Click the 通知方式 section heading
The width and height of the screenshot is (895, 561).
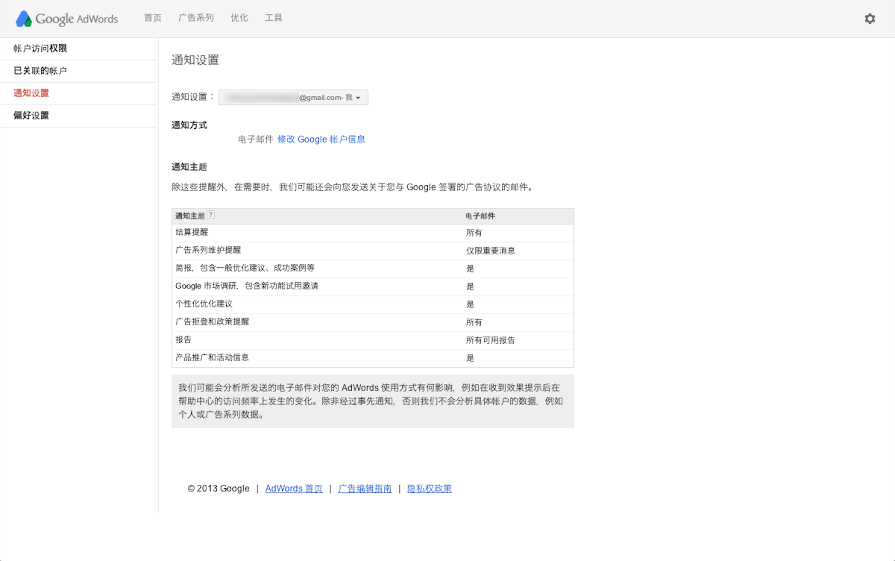(x=190, y=125)
